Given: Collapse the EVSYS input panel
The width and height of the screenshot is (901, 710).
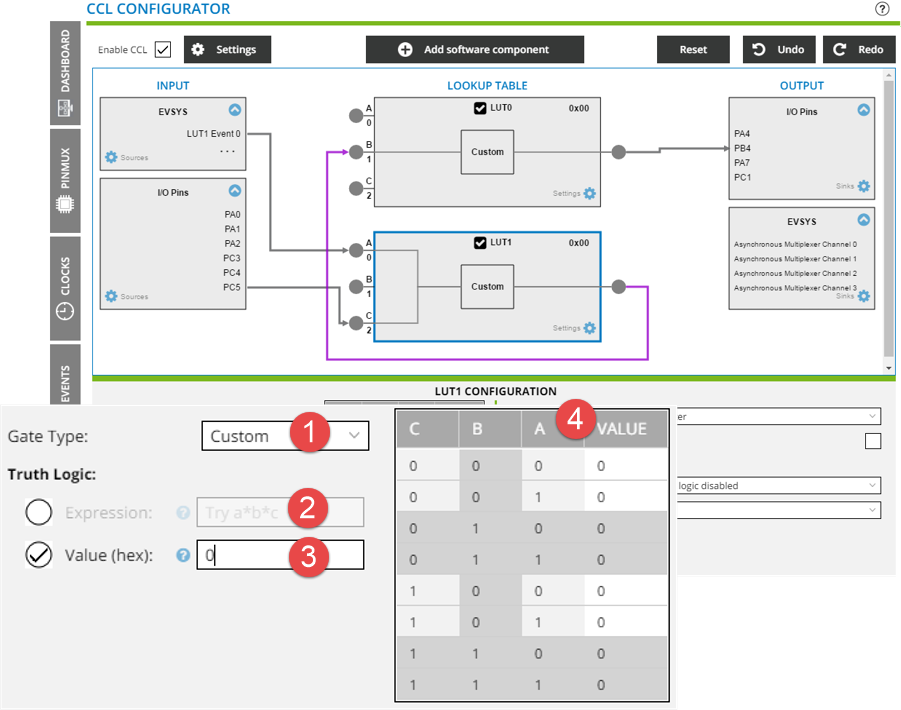Looking at the screenshot, I should point(234,111).
